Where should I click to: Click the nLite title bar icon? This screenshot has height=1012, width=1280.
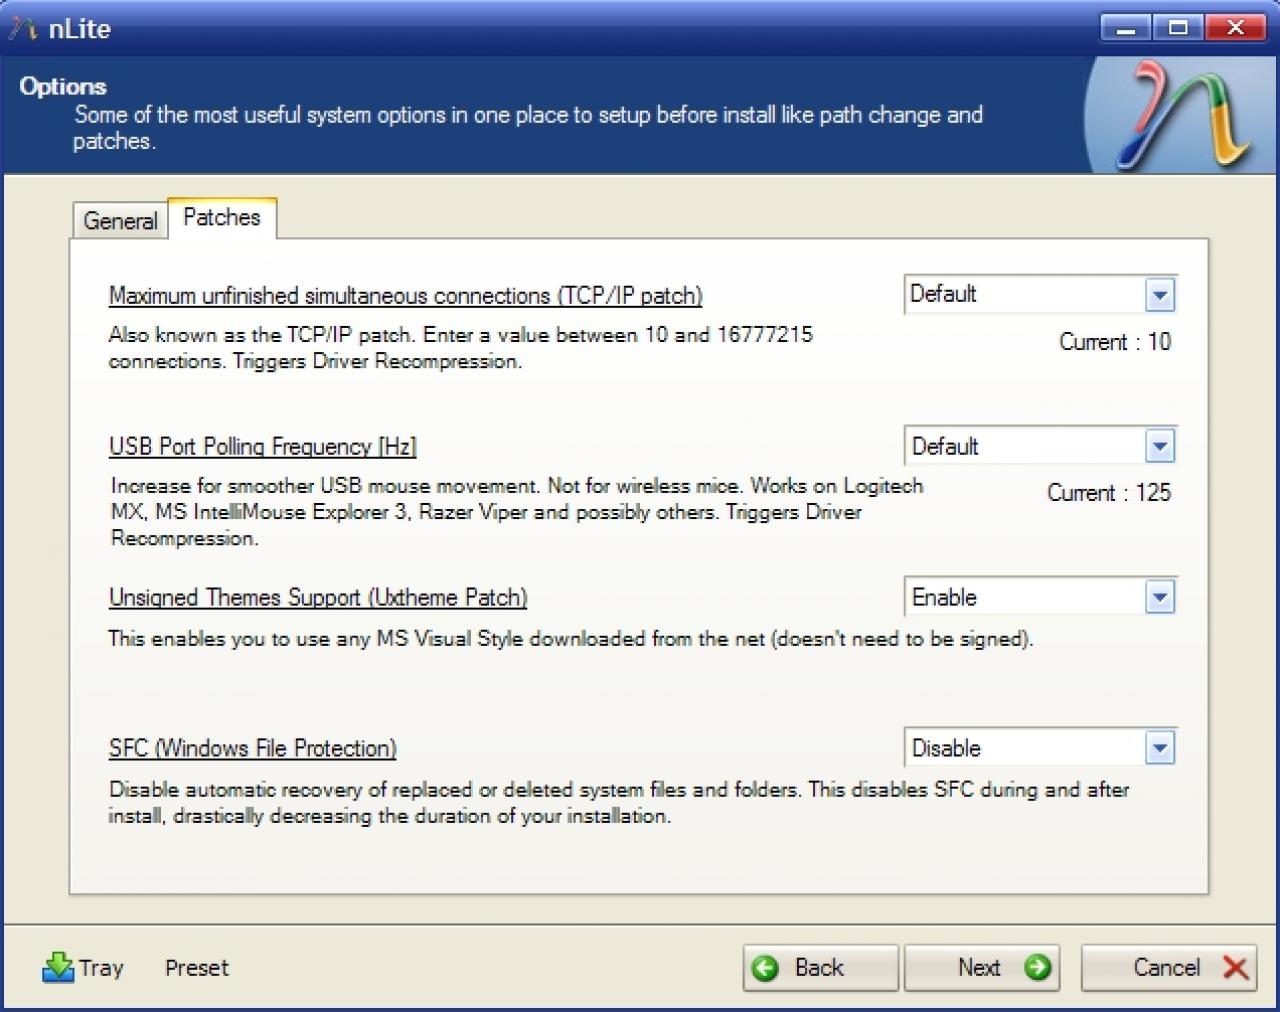pyautogui.click(x=22, y=29)
